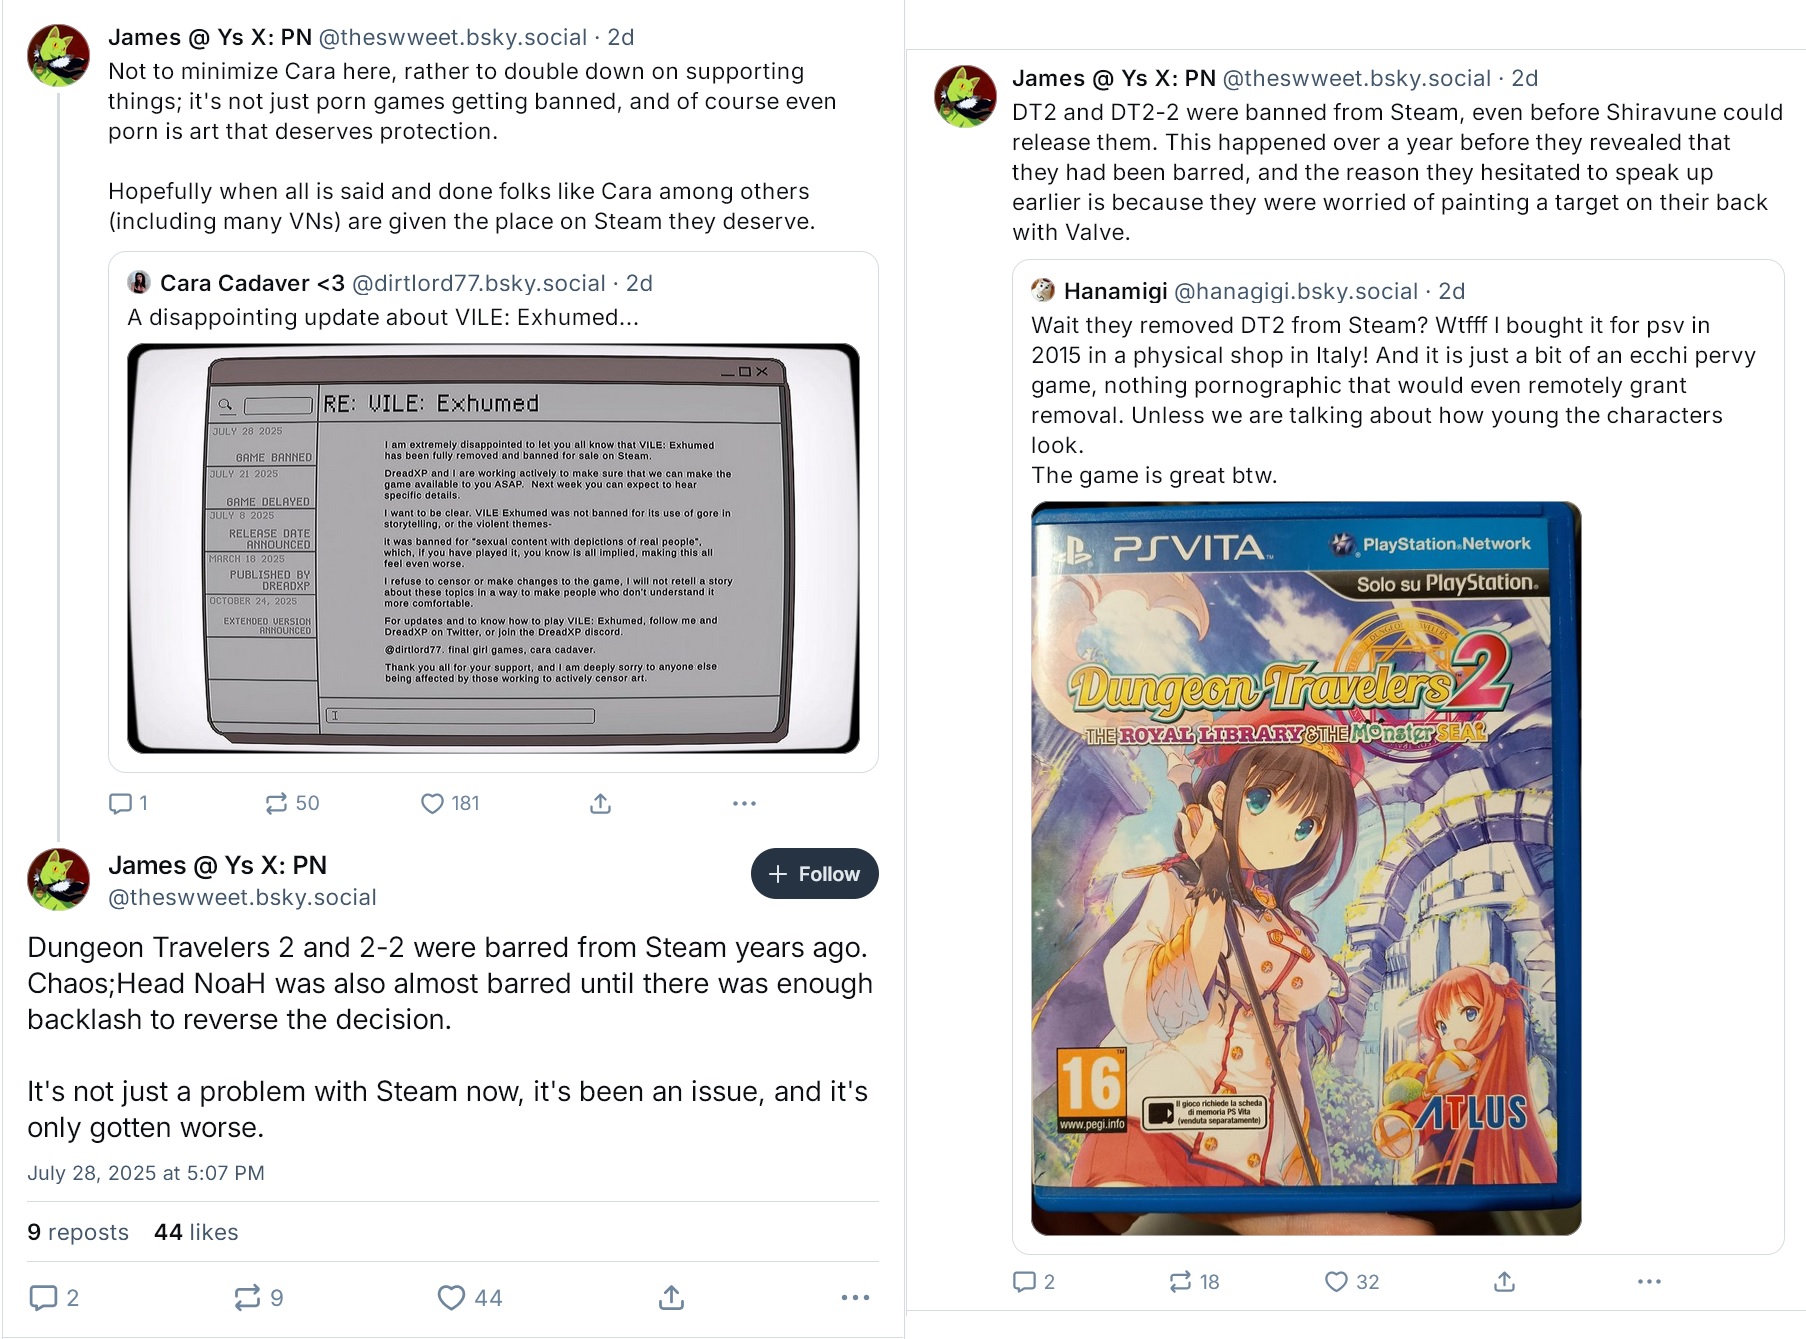Open more options on the main post
The image size is (1806, 1339).
point(855,1297)
